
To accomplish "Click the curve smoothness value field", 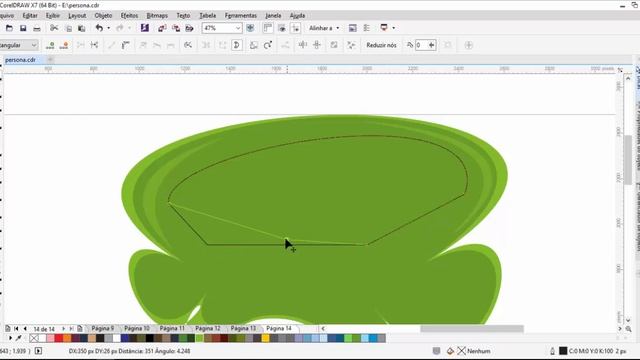I will [421, 45].
